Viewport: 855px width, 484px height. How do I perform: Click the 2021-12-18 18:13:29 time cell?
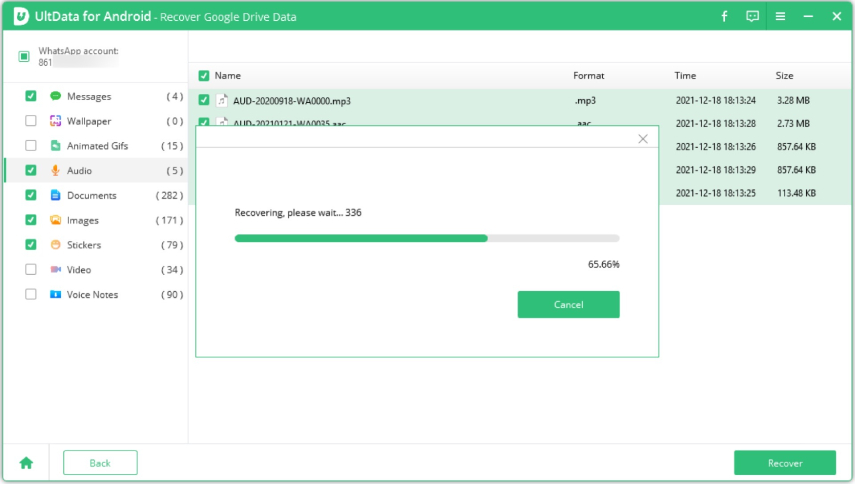(715, 170)
